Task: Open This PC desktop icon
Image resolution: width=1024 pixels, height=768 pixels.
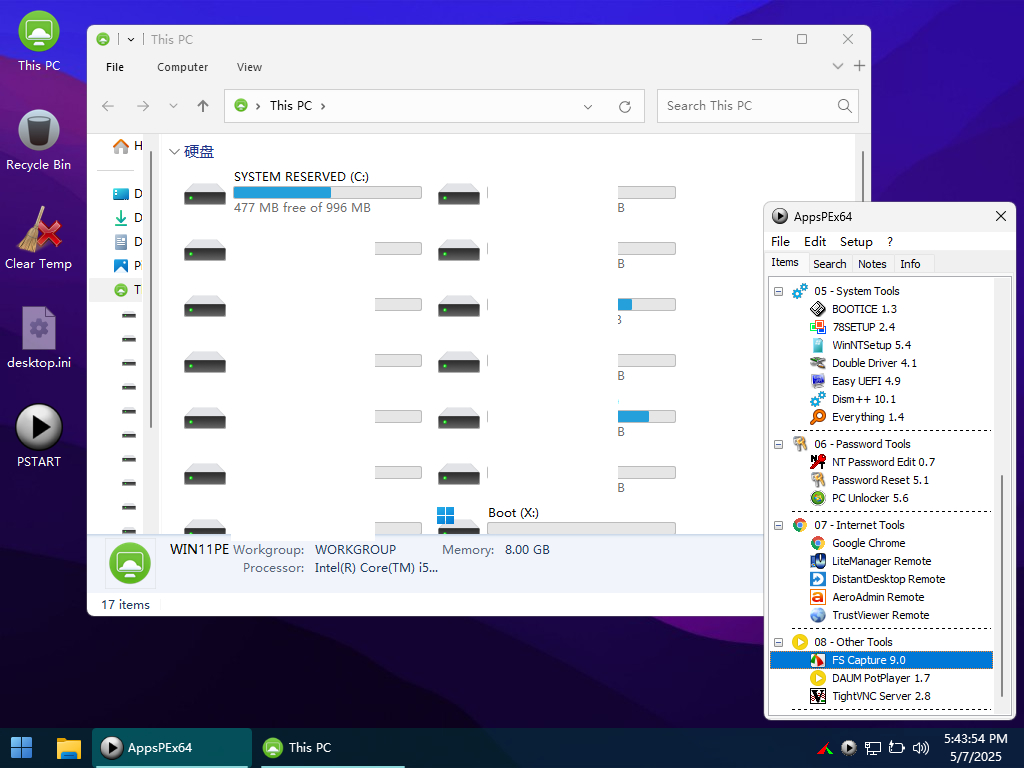Action: tap(39, 40)
